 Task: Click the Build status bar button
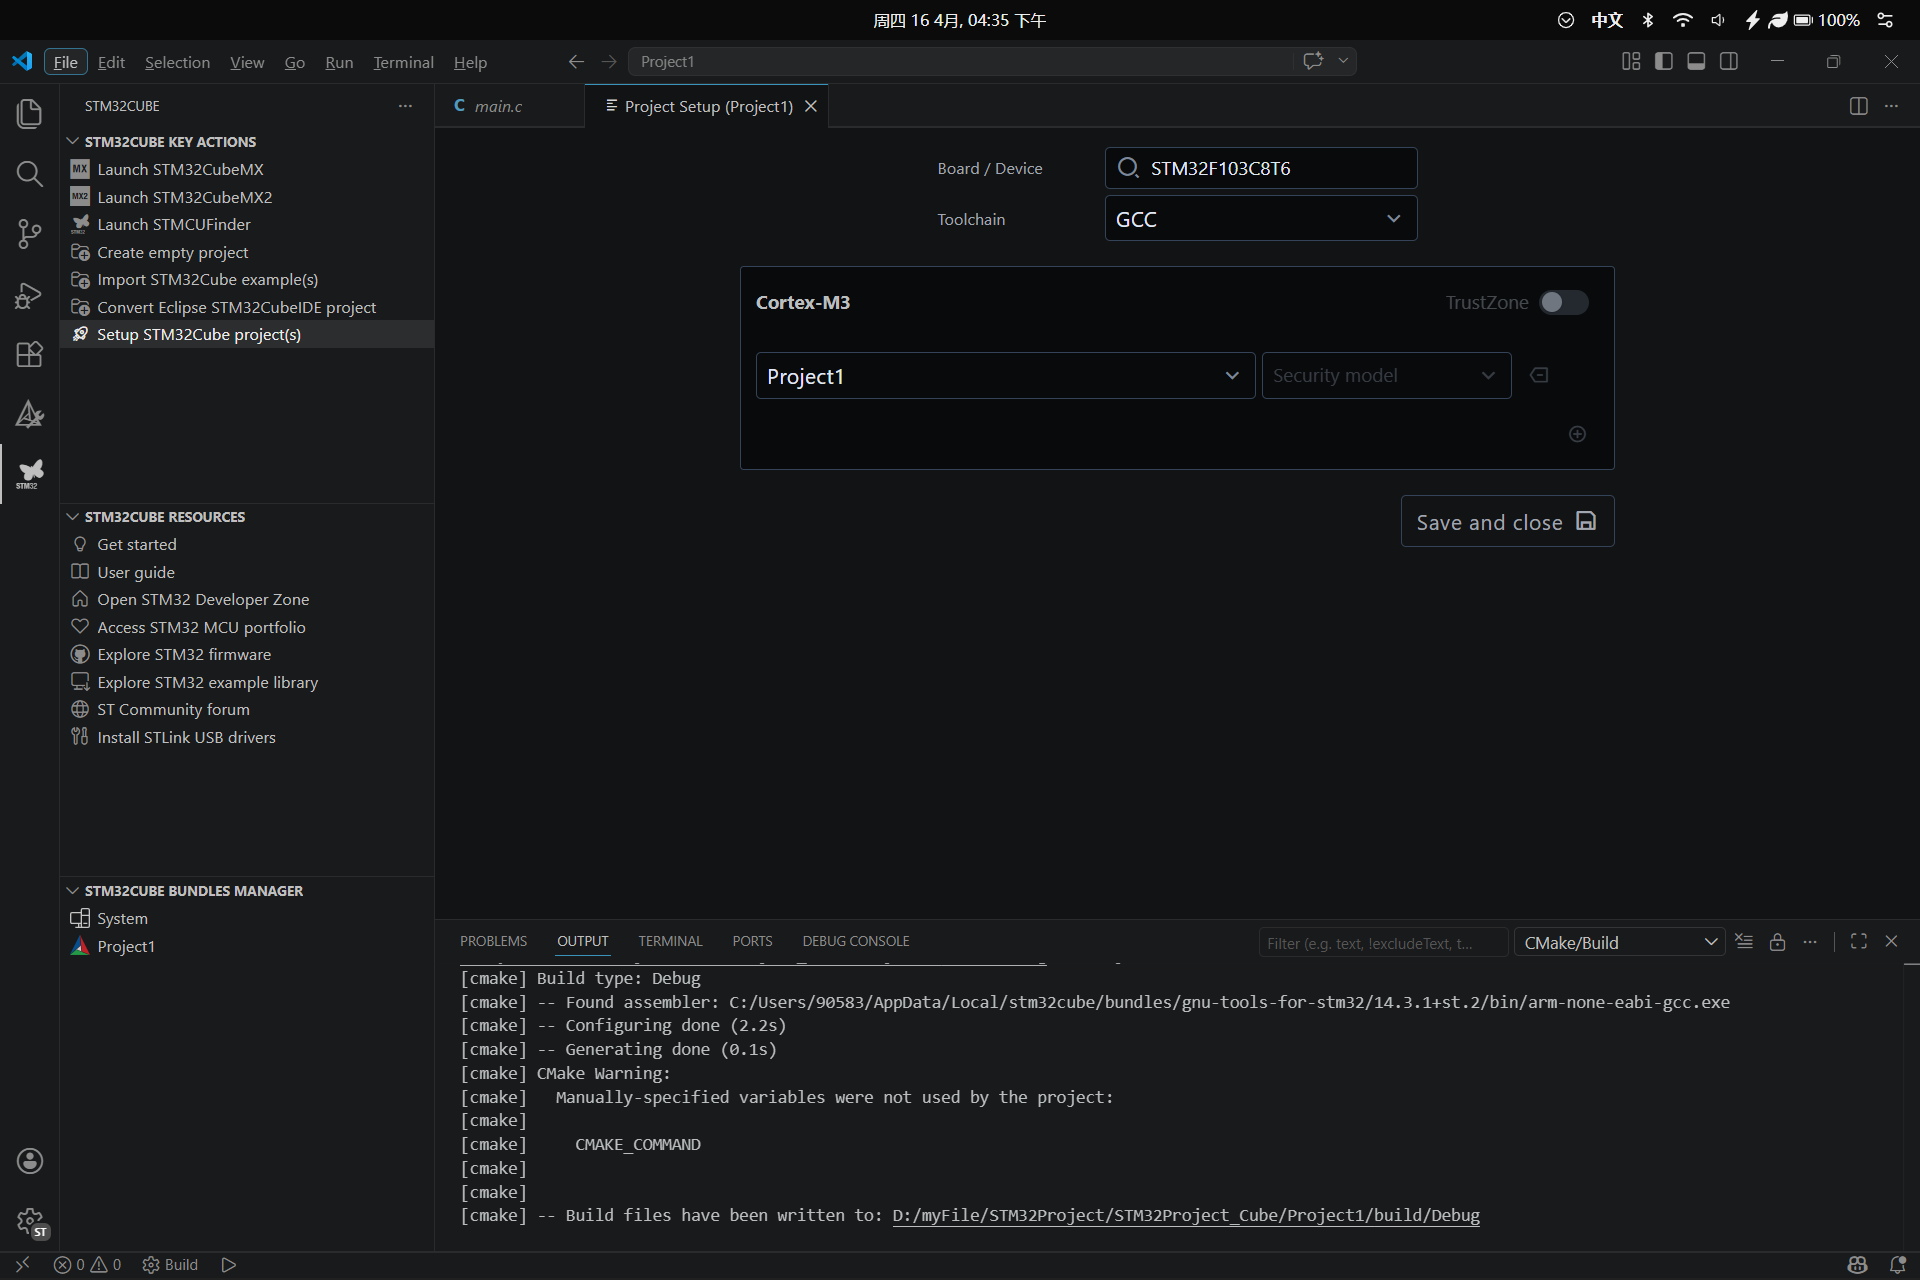[170, 1265]
